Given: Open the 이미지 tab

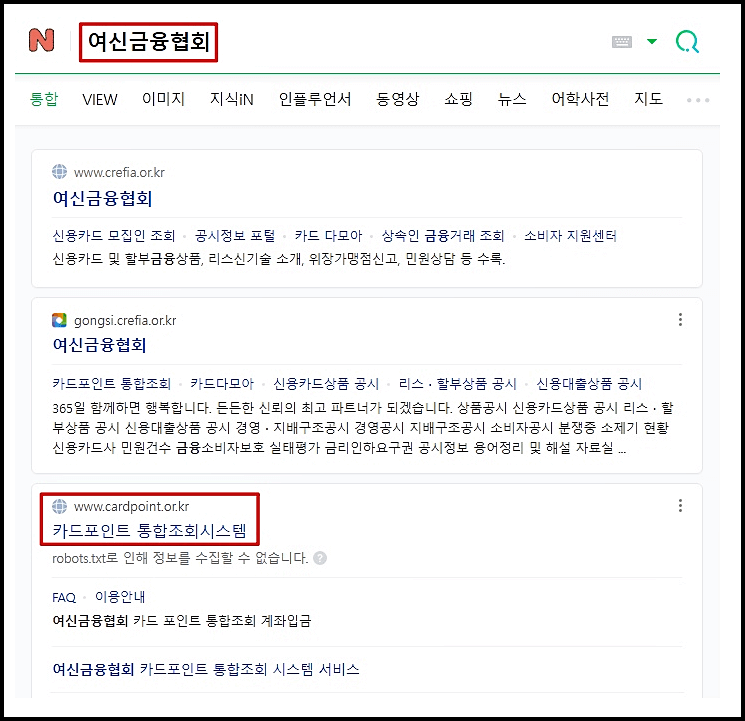Looking at the screenshot, I should [x=163, y=99].
